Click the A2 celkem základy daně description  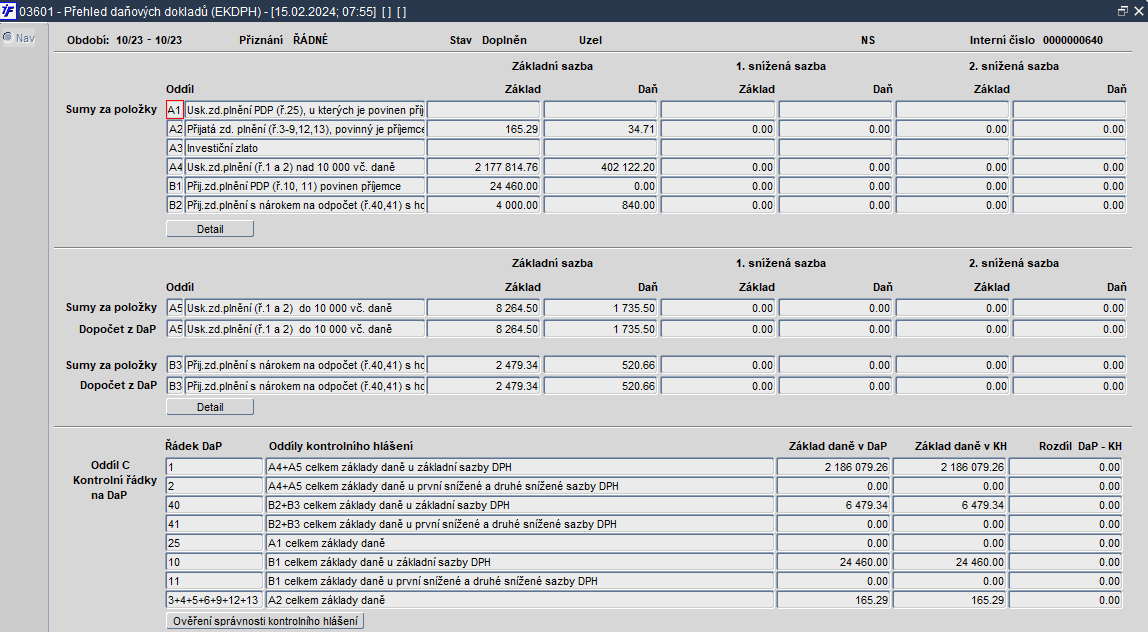(519, 600)
